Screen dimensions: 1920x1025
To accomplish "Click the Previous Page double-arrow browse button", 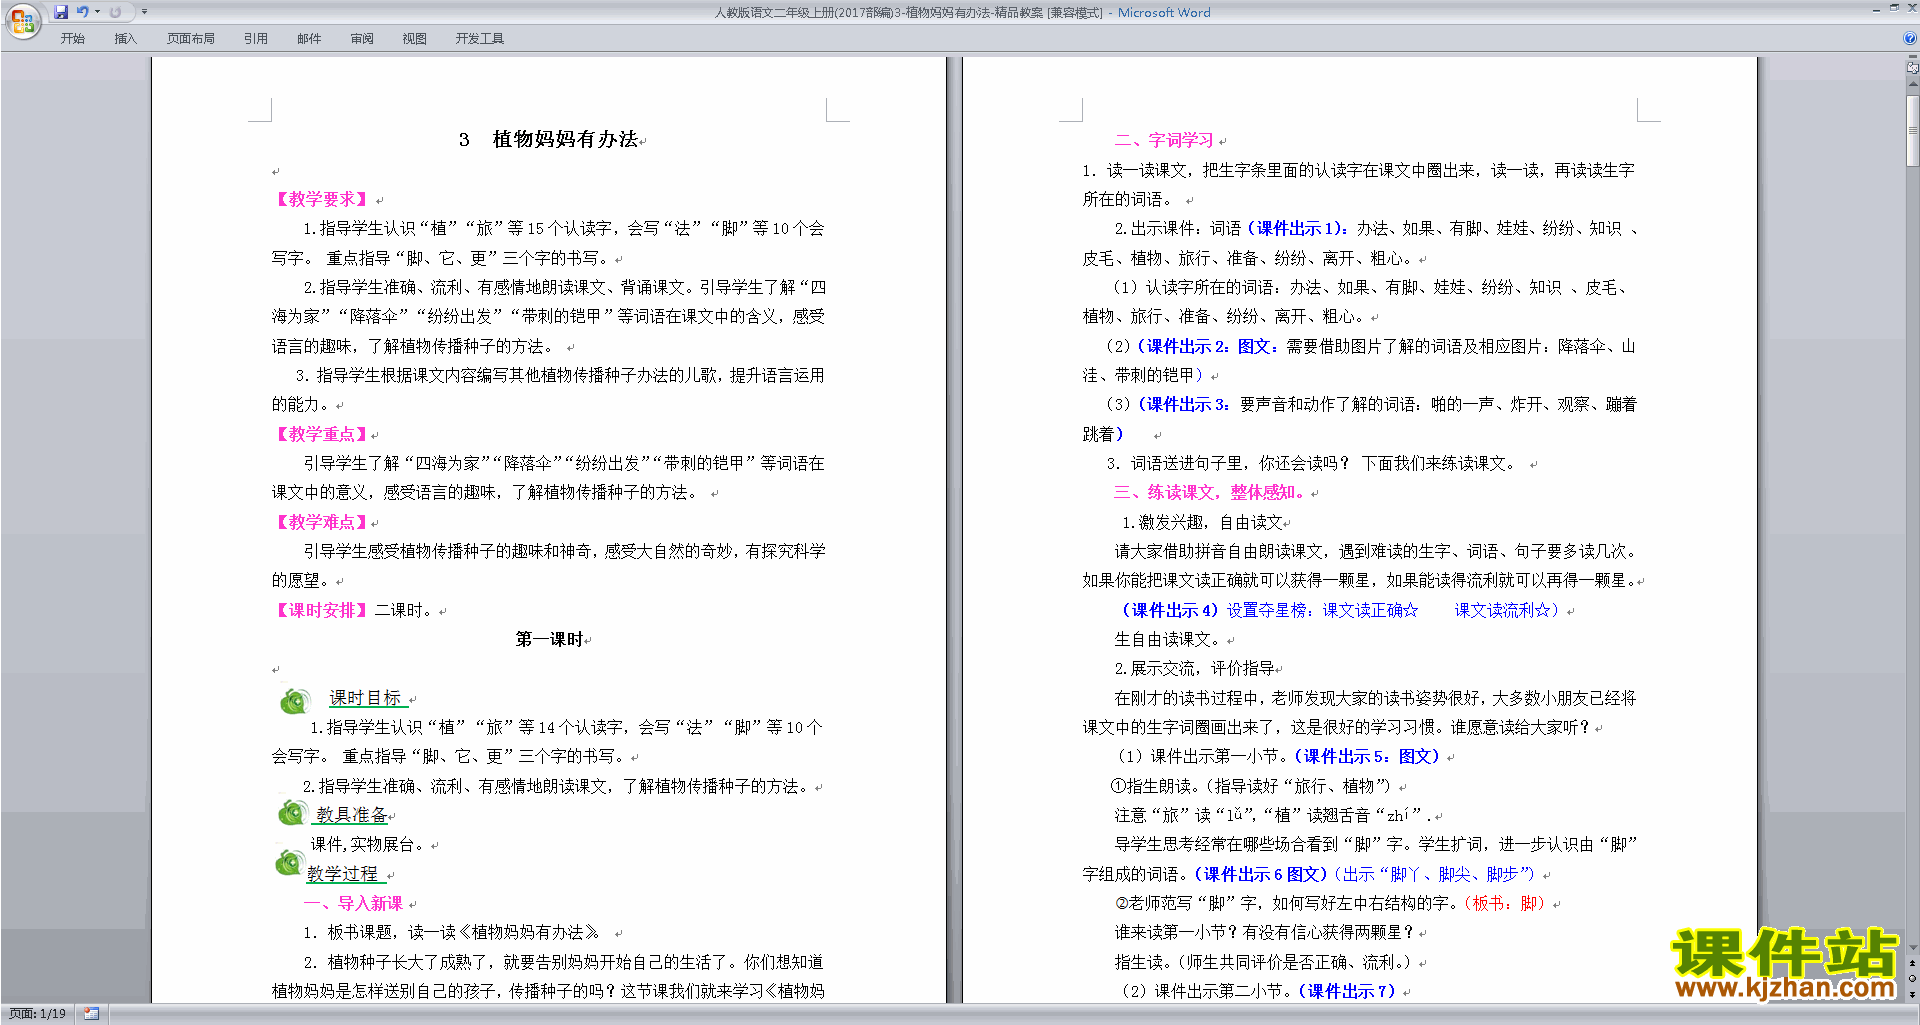I will pos(1912,963).
